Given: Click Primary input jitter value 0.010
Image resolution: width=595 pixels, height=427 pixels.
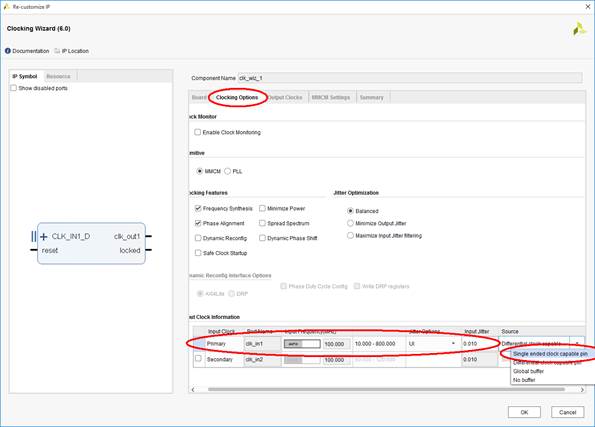Looking at the screenshot, I should [480, 343].
